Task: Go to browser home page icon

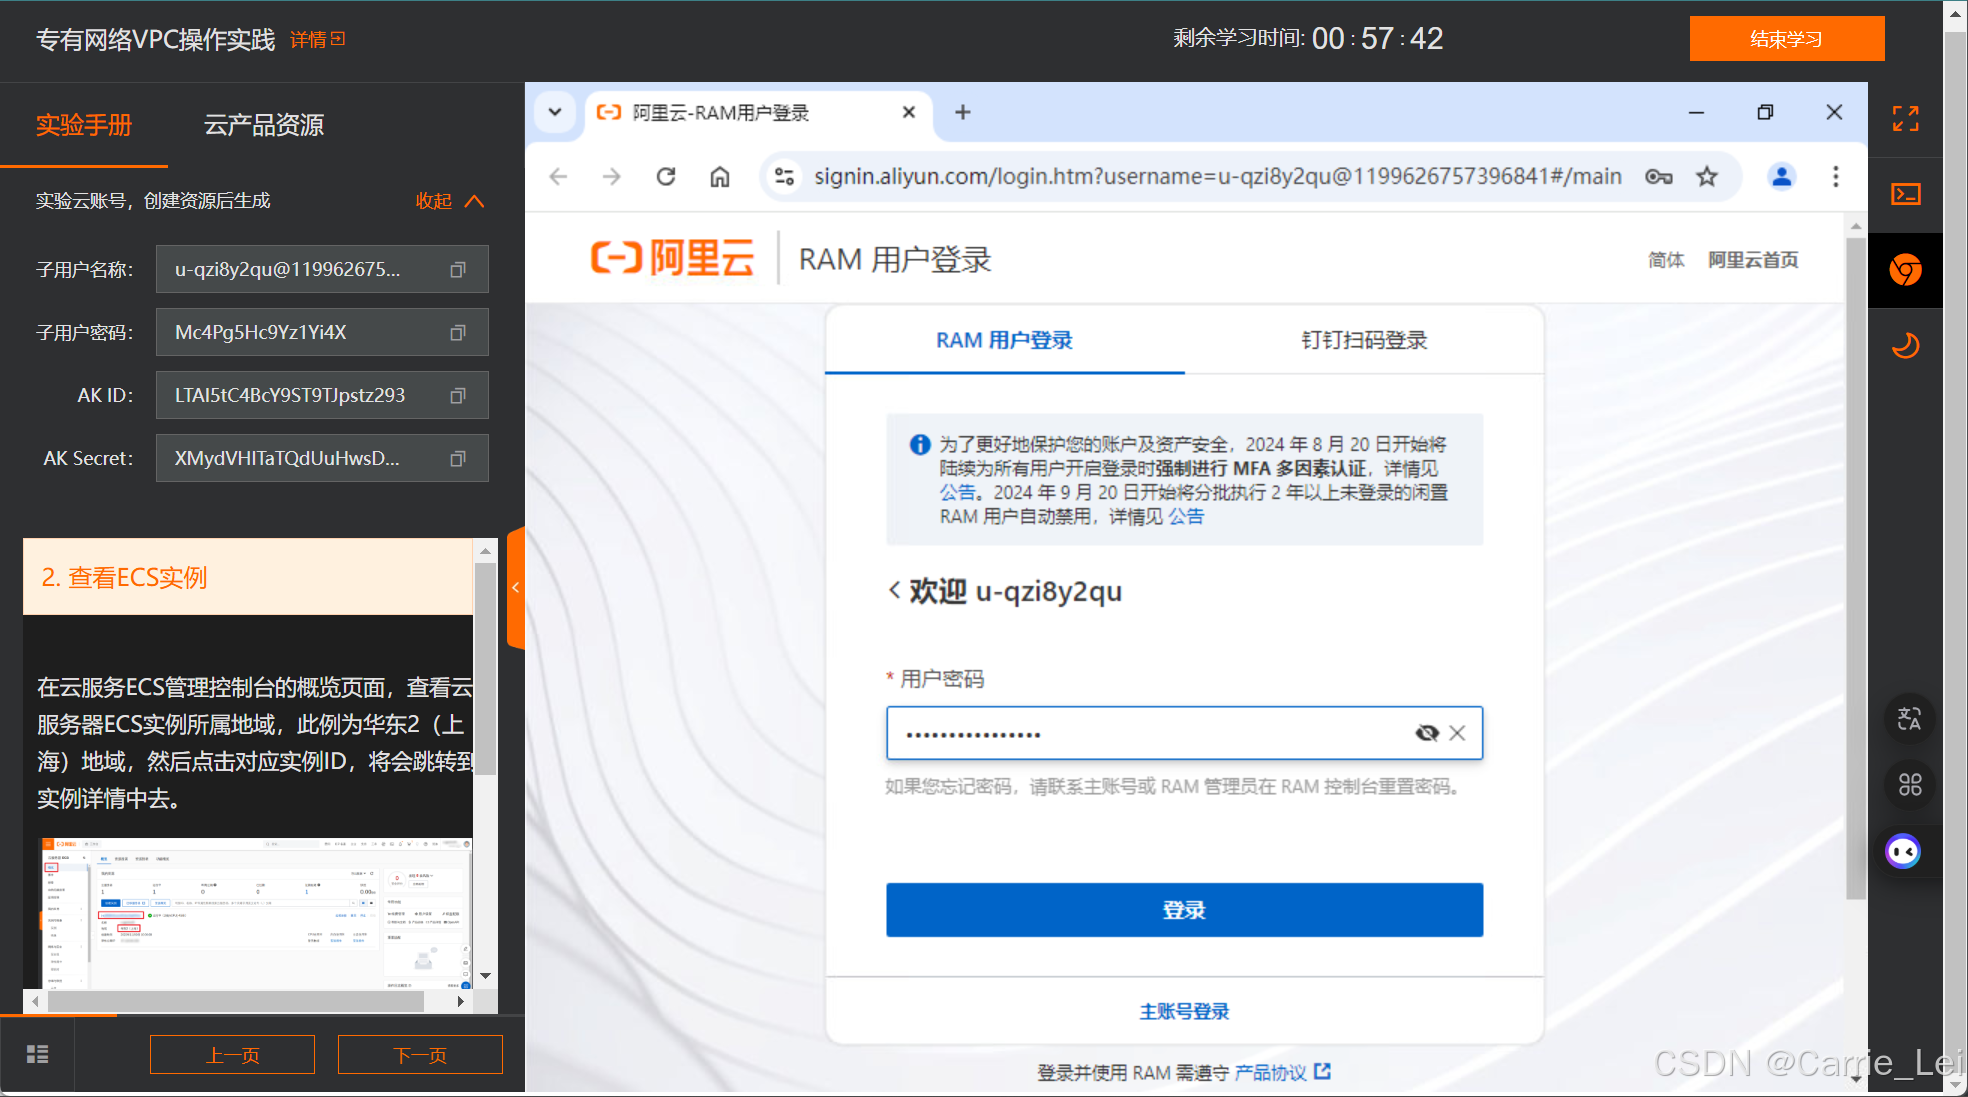Action: click(720, 177)
